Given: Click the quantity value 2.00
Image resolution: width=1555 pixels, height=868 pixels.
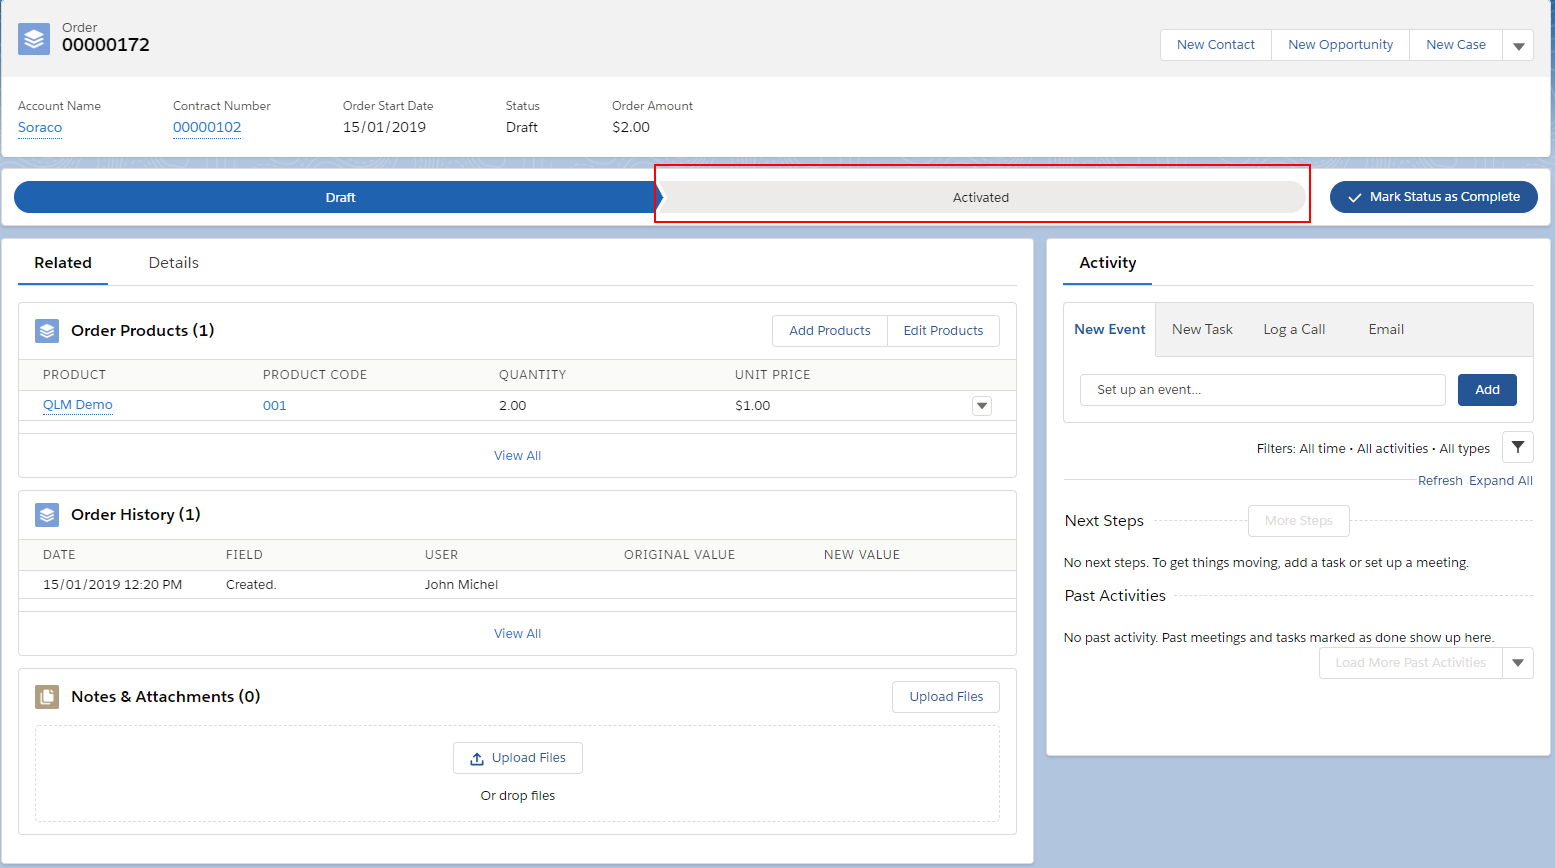Looking at the screenshot, I should coord(513,406).
